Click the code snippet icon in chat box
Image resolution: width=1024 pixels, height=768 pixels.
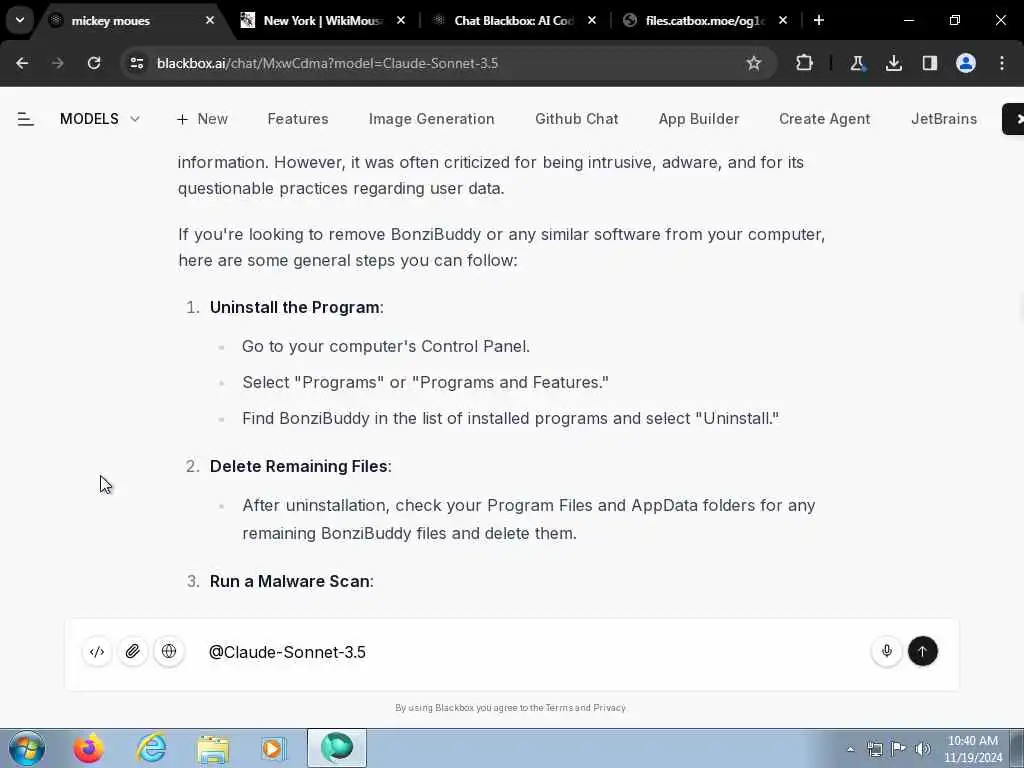97,651
